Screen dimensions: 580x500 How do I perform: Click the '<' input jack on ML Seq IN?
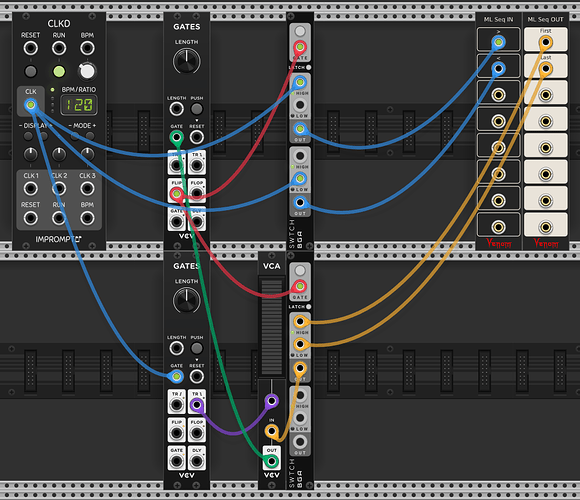coord(499,69)
